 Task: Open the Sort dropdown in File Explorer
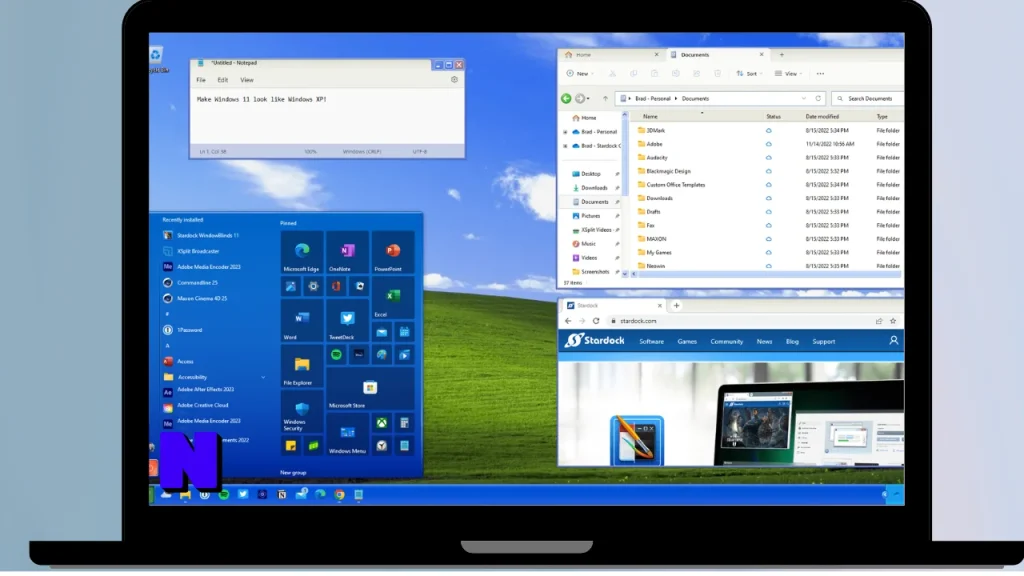tap(749, 74)
